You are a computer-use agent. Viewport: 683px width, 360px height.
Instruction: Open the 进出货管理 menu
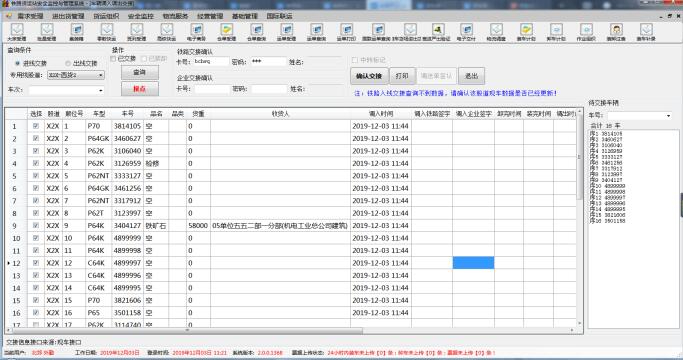tap(68, 16)
